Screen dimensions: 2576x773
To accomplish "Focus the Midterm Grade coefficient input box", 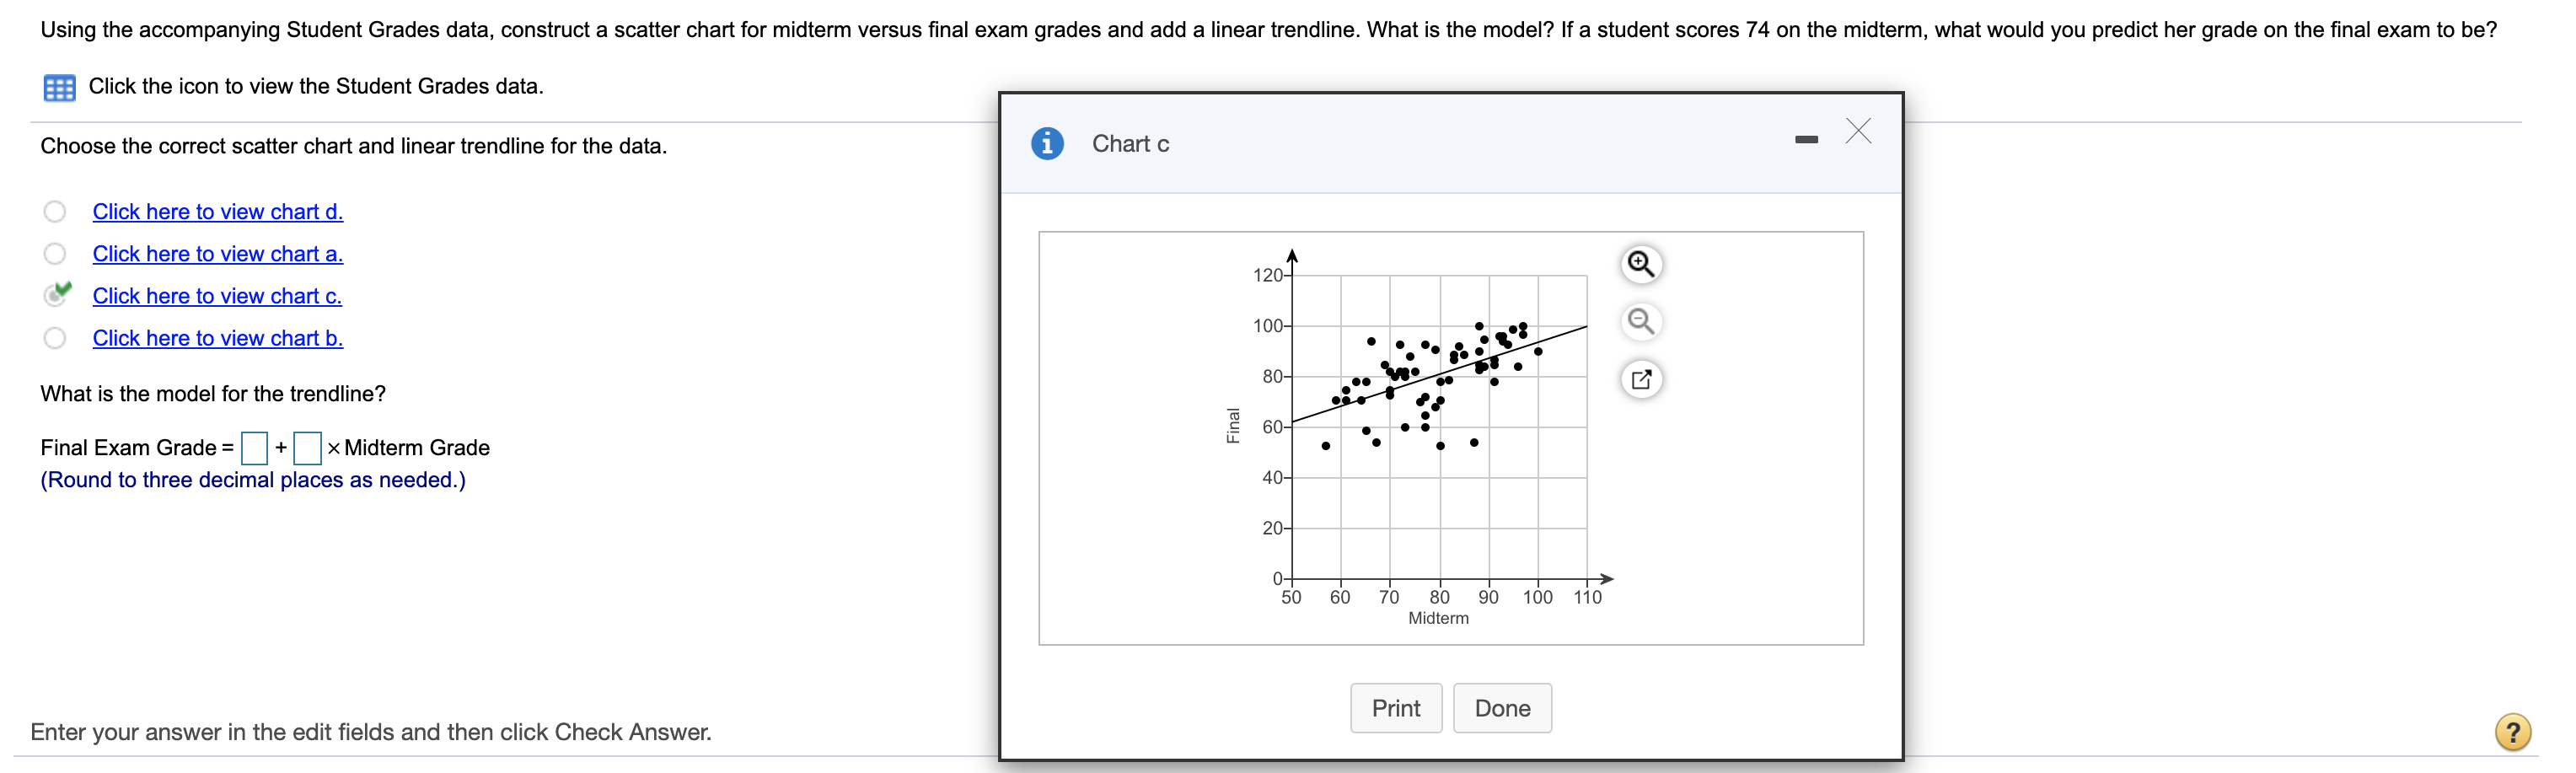I will 307,448.
